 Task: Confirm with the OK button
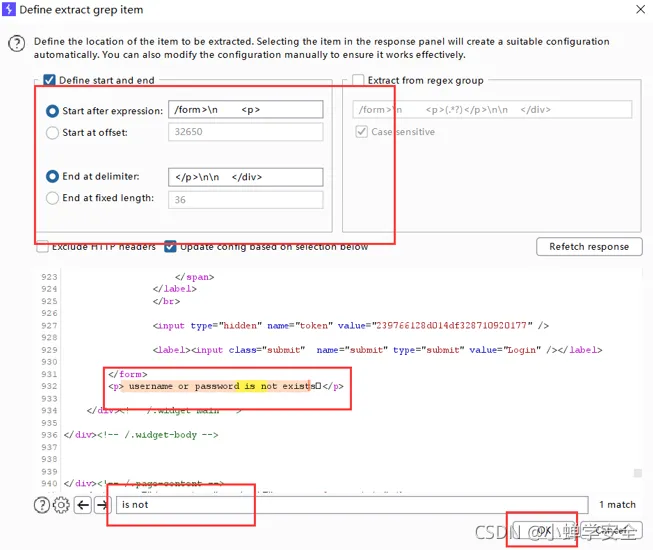coord(544,530)
